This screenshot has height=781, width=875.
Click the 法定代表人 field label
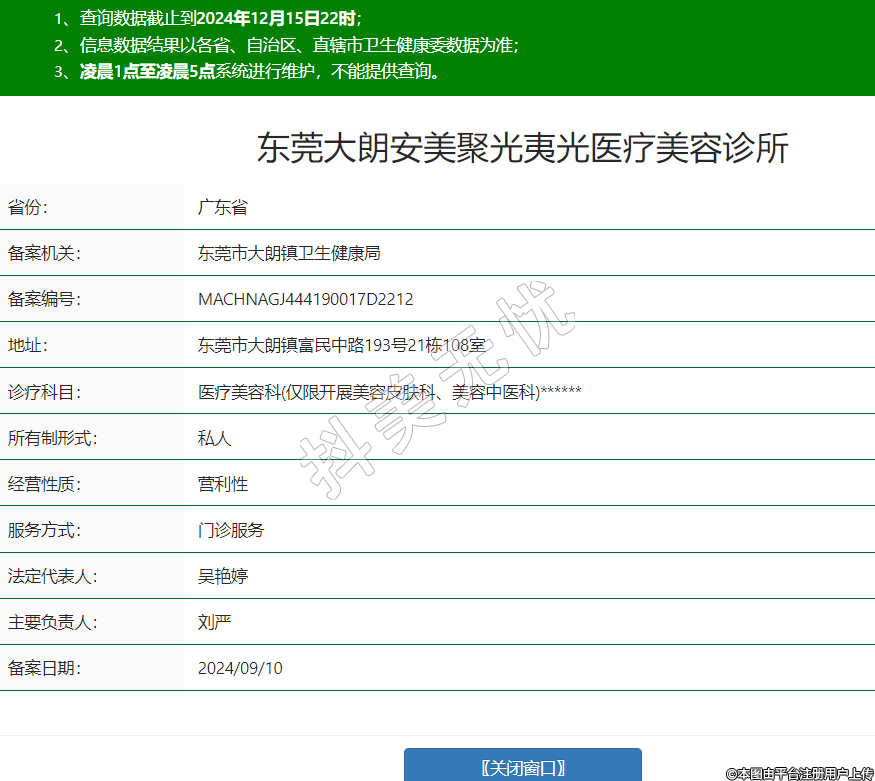click(52, 576)
